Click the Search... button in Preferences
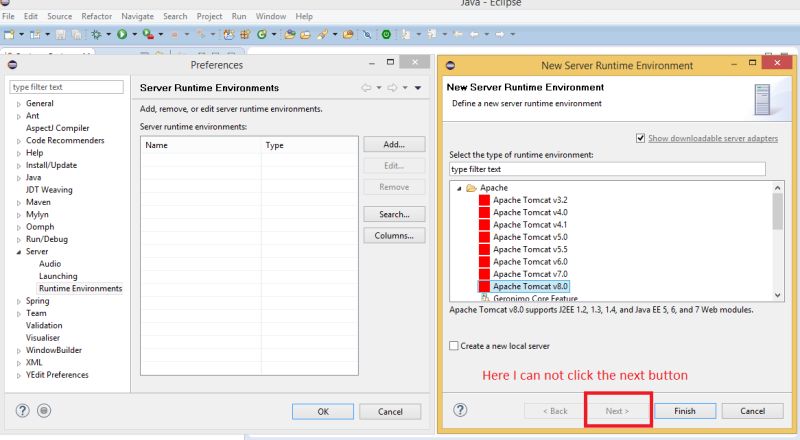 pos(394,214)
